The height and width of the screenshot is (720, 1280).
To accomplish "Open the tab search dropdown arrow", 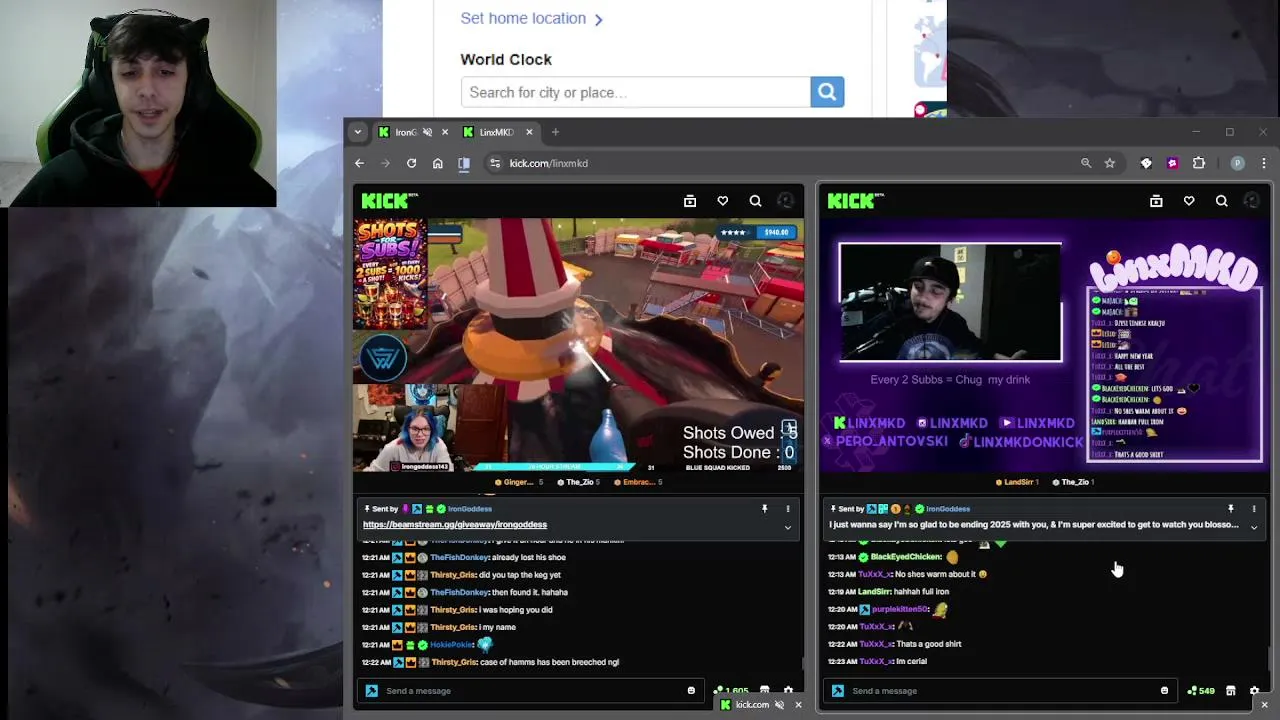I will (x=358, y=132).
